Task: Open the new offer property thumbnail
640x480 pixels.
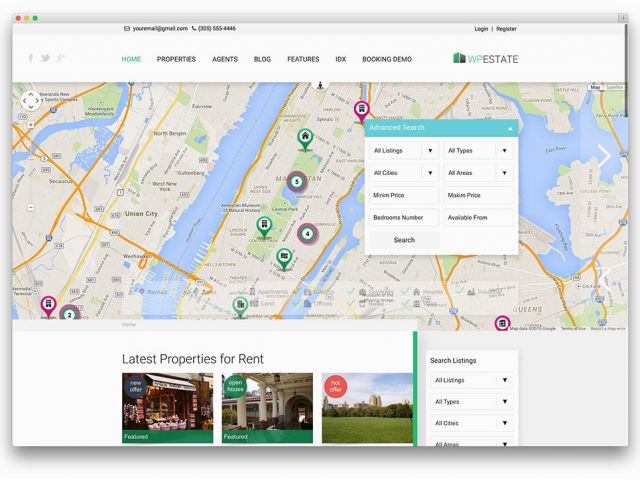Action: (167, 408)
